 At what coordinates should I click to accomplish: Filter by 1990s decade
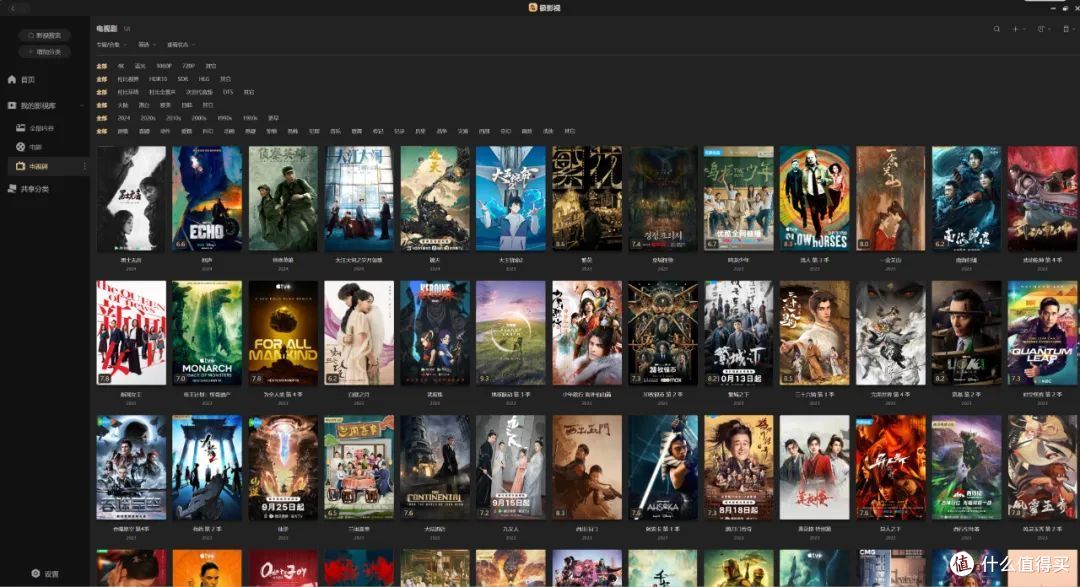coord(225,119)
